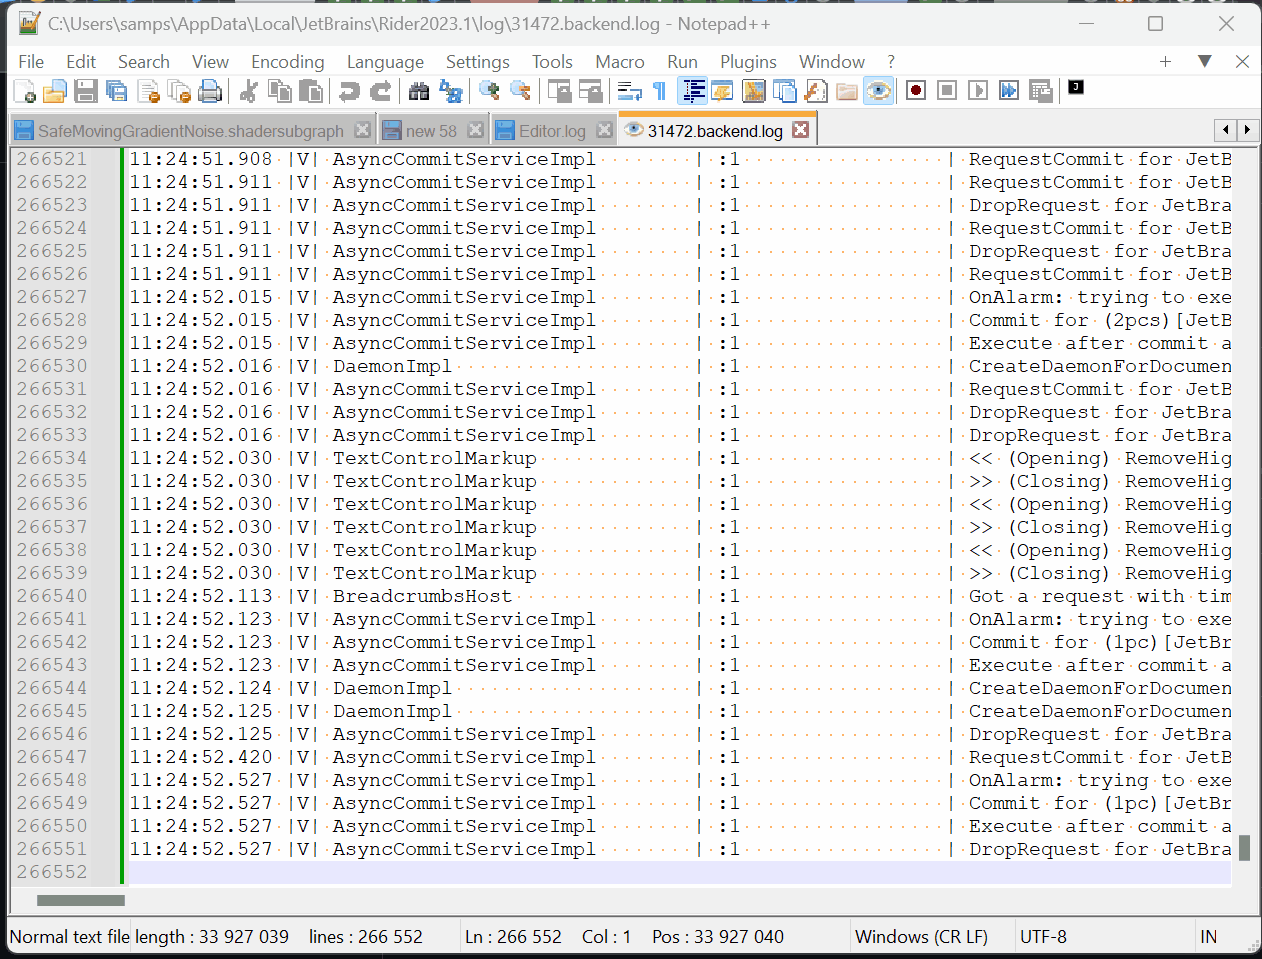Image resolution: width=1262 pixels, height=959 pixels.
Task: Open the tab list dropdown triangle near titlebar
Action: tap(1205, 62)
